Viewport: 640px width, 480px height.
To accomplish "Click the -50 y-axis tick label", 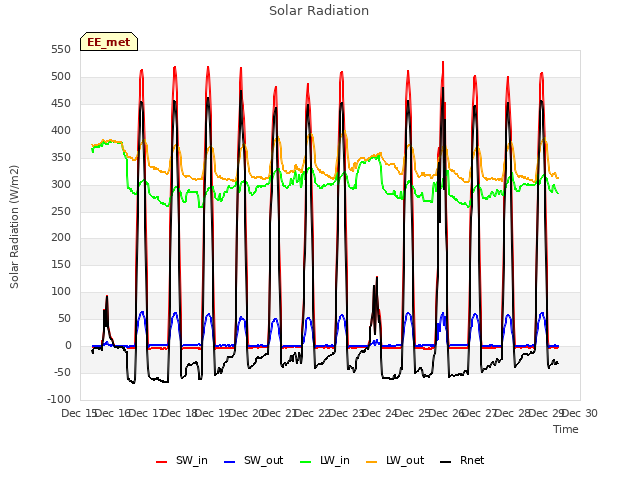I will click(62, 372).
